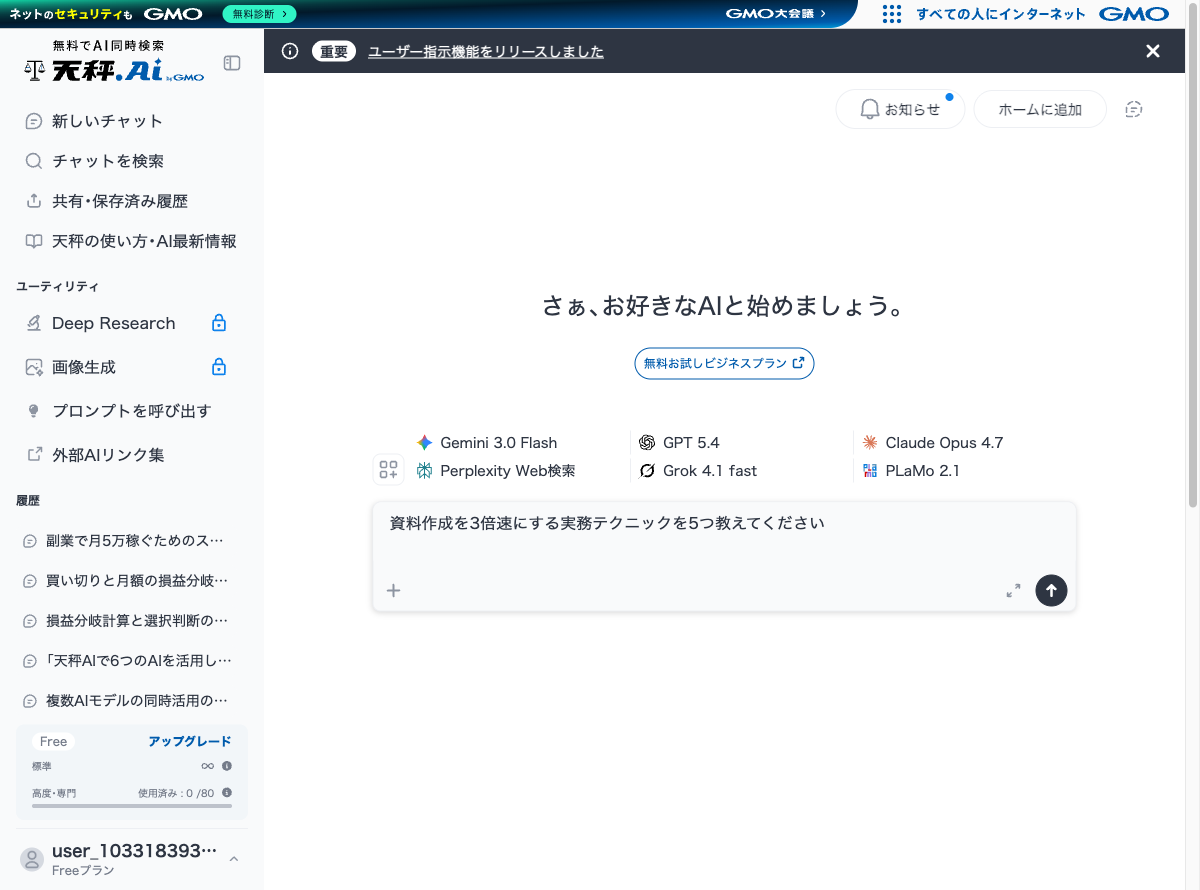Image resolution: width=1200 pixels, height=890 pixels.
Task: Select the GPT 5.4 model icon
Action: click(x=646, y=442)
